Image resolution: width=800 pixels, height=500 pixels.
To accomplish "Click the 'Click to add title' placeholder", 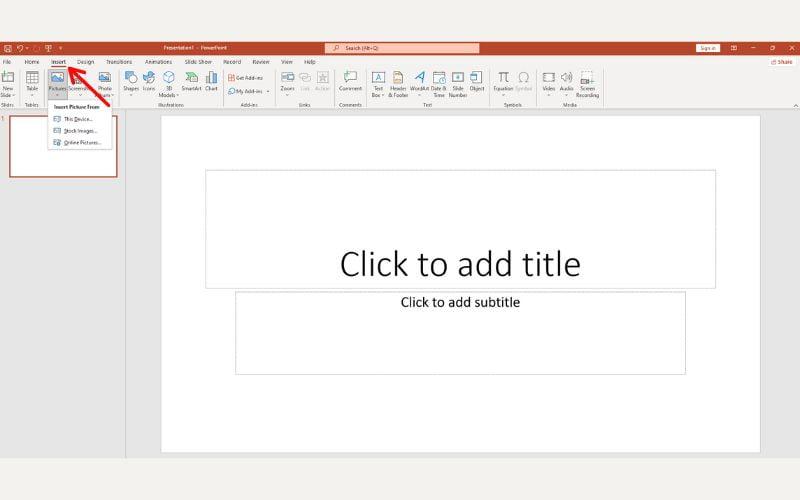I will tap(460, 229).
